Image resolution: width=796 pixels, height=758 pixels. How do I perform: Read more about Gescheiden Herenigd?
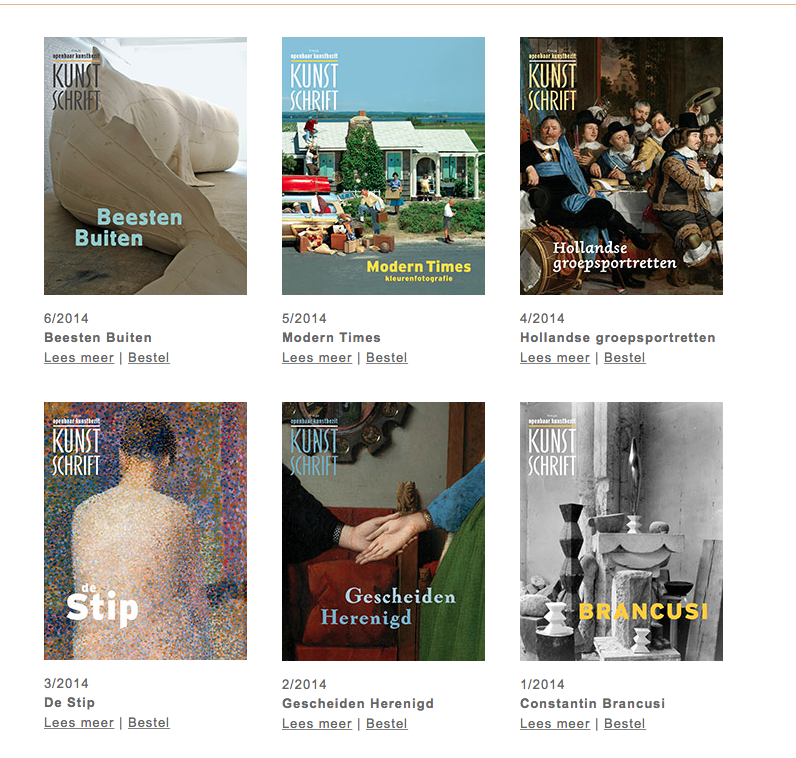click(317, 723)
